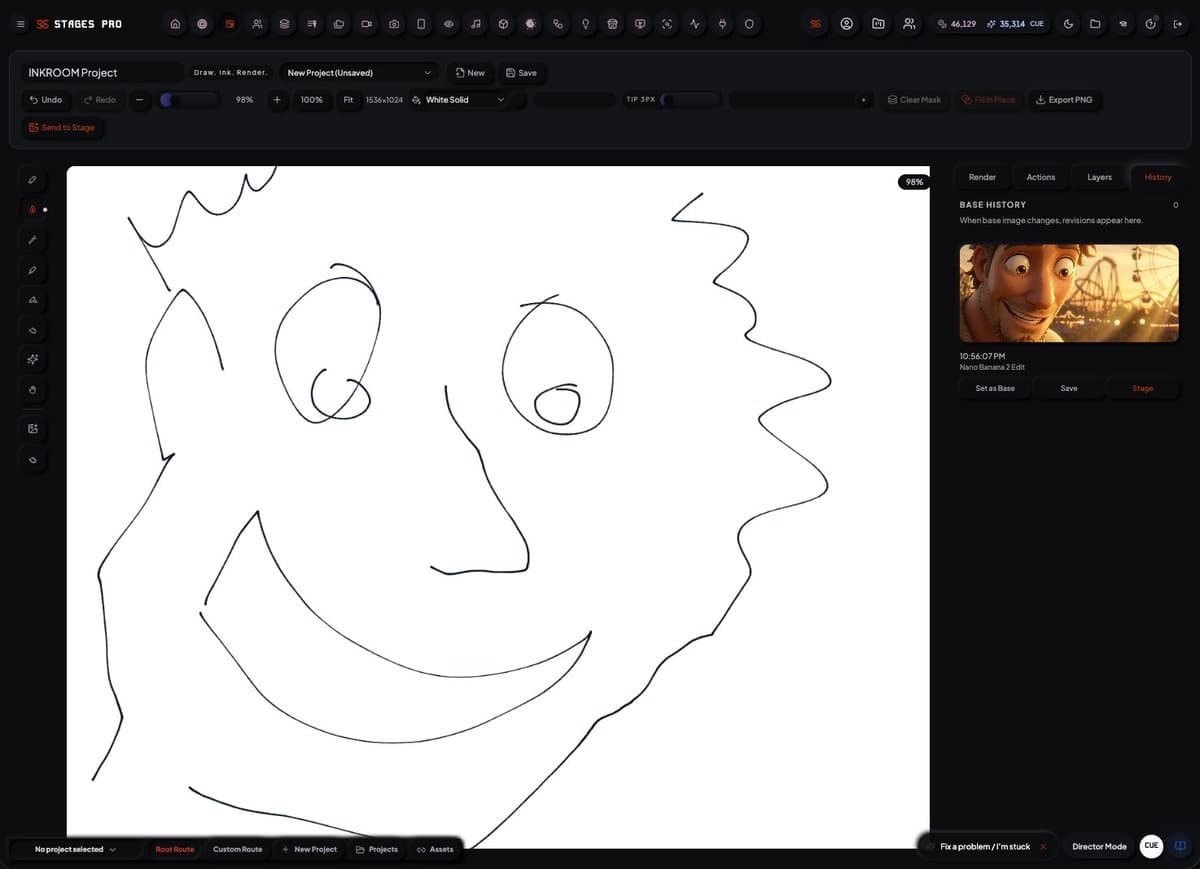Switch to the History tab
Image resolution: width=1200 pixels, height=869 pixels.
point(1158,177)
